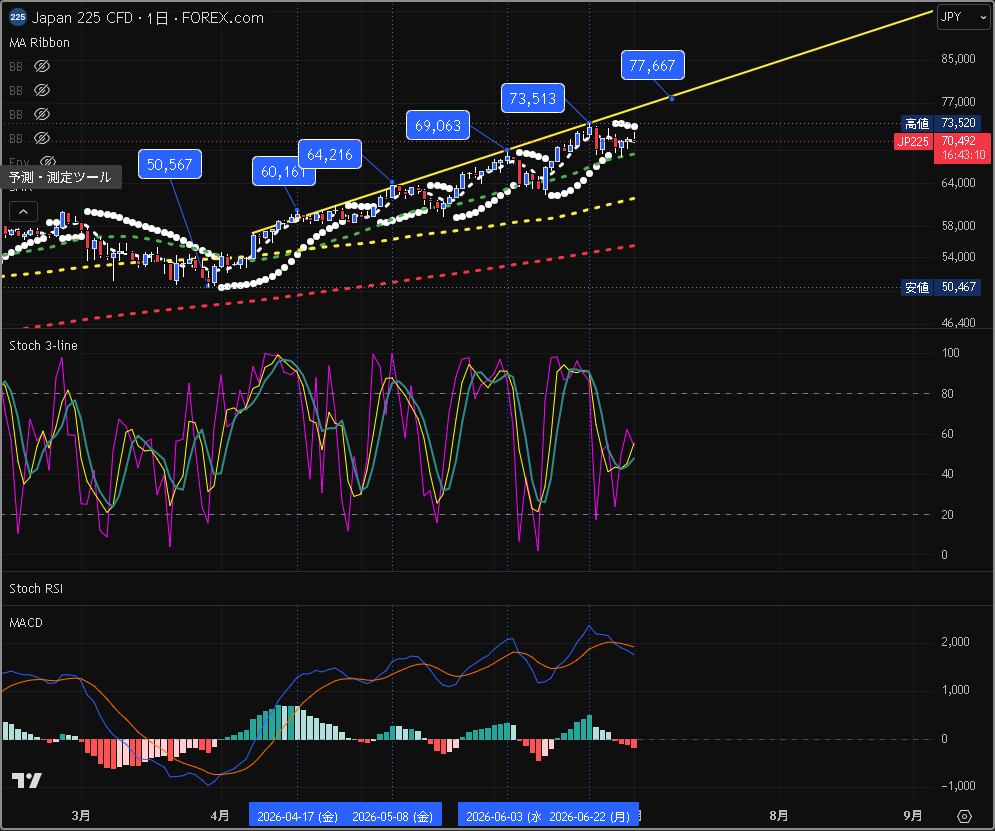
Task: Select the 73,513 price callout
Action: pyautogui.click(x=532, y=98)
